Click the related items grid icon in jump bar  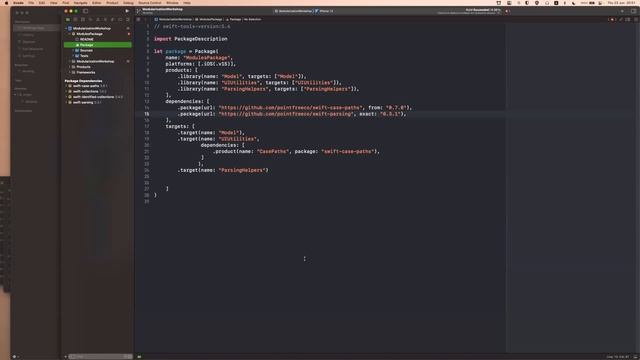[x=138, y=19]
